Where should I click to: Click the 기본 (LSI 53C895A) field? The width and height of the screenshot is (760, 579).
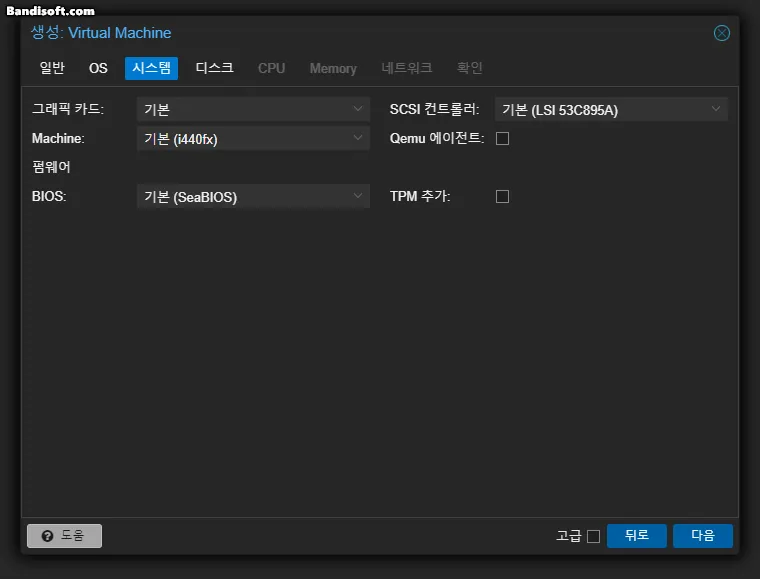[x=611, y=110]
